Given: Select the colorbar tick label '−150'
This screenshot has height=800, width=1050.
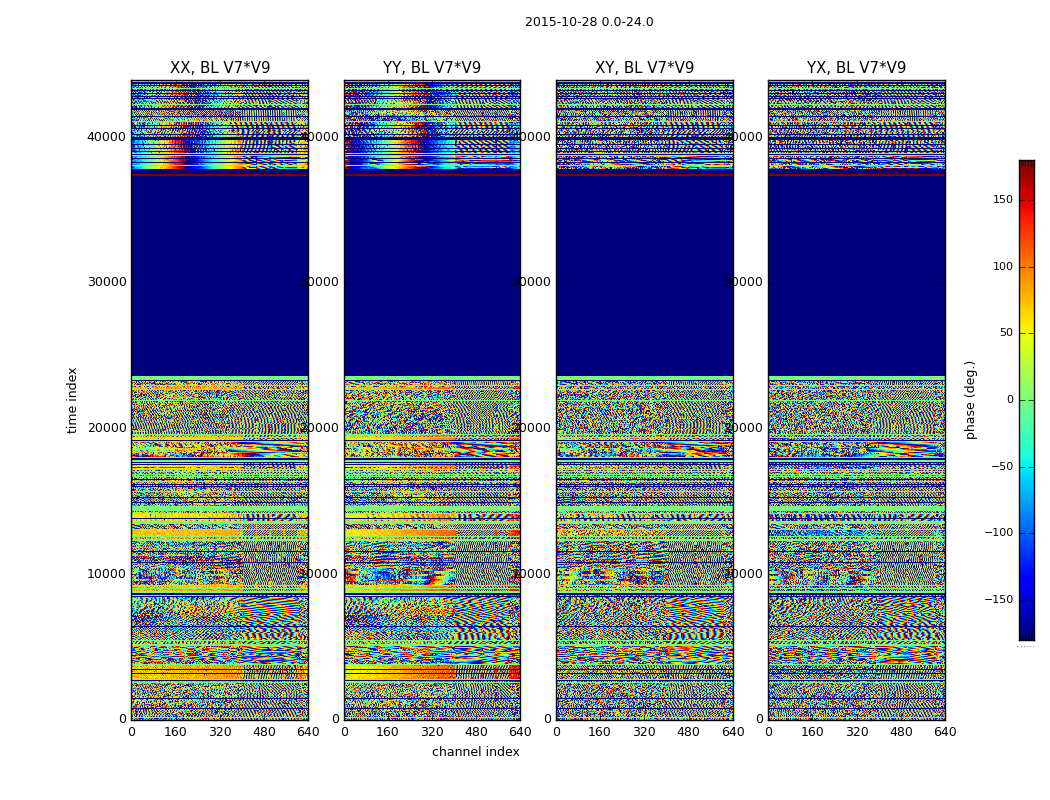Looking at the screenshot, I should coord(999,600).
